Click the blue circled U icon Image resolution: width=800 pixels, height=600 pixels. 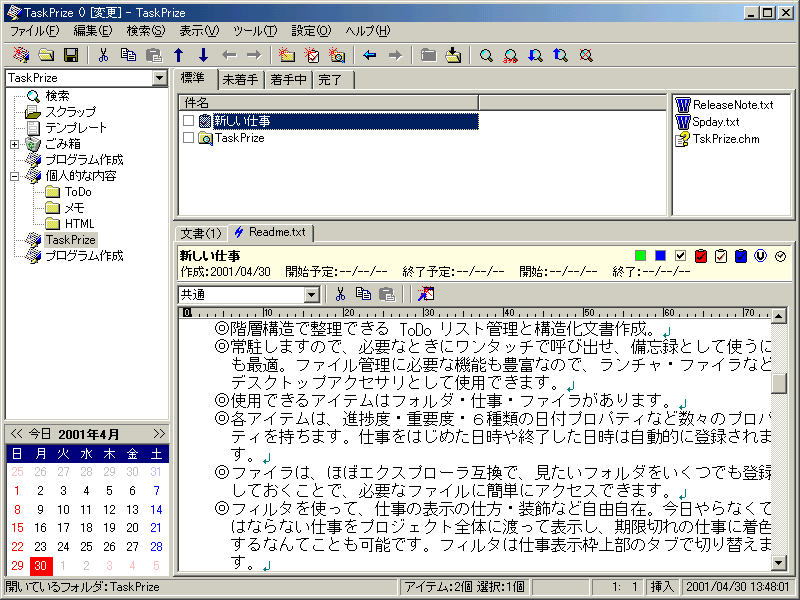pos(760,256)
